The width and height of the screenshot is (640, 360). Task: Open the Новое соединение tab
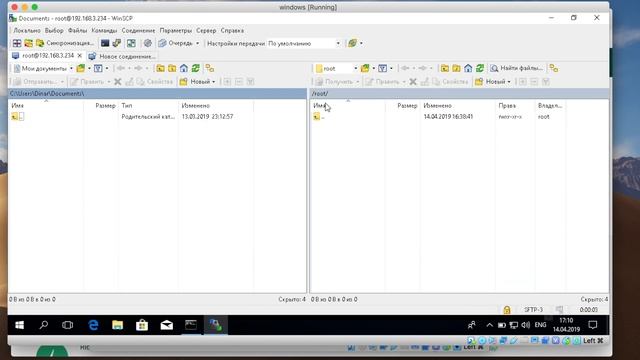pos(122,56)
